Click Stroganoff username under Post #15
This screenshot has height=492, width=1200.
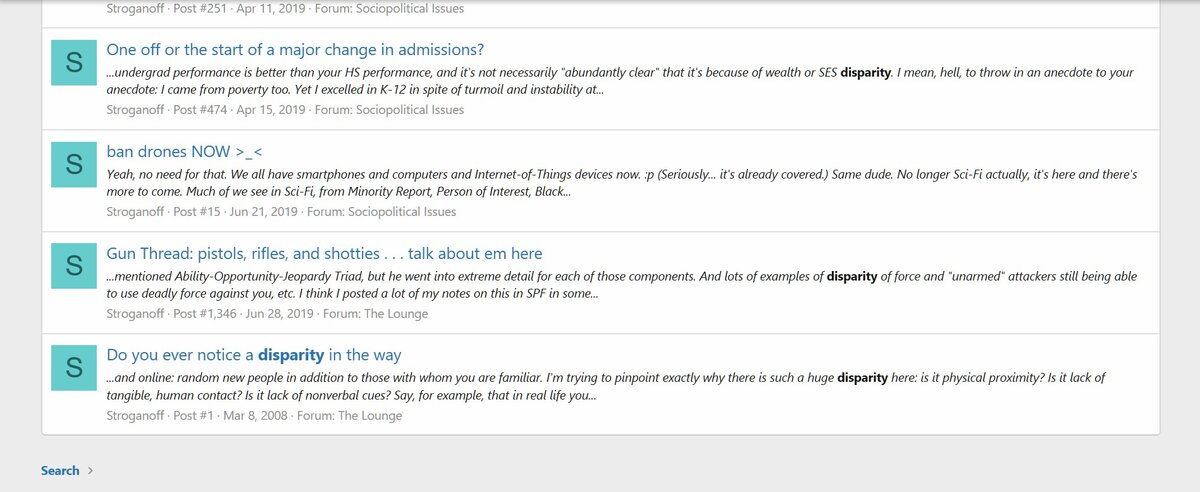(137, 212)
